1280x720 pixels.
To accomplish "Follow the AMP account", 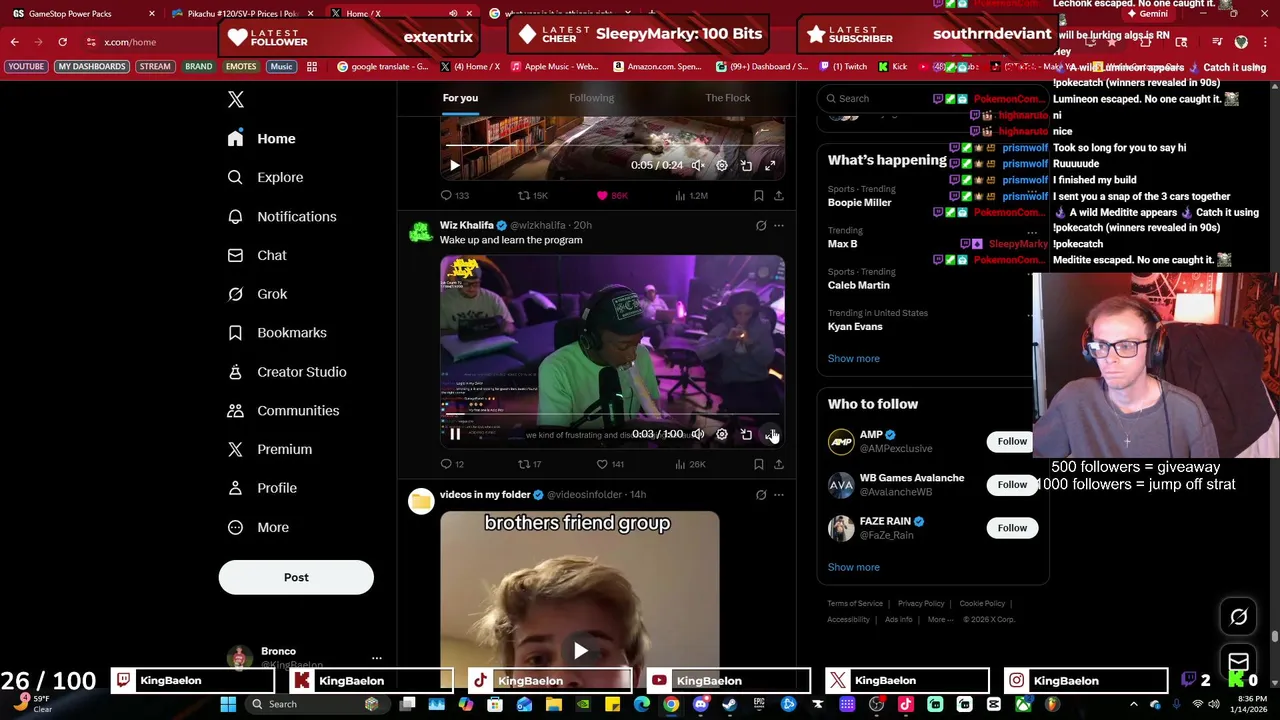I will tap(1012, 441).
